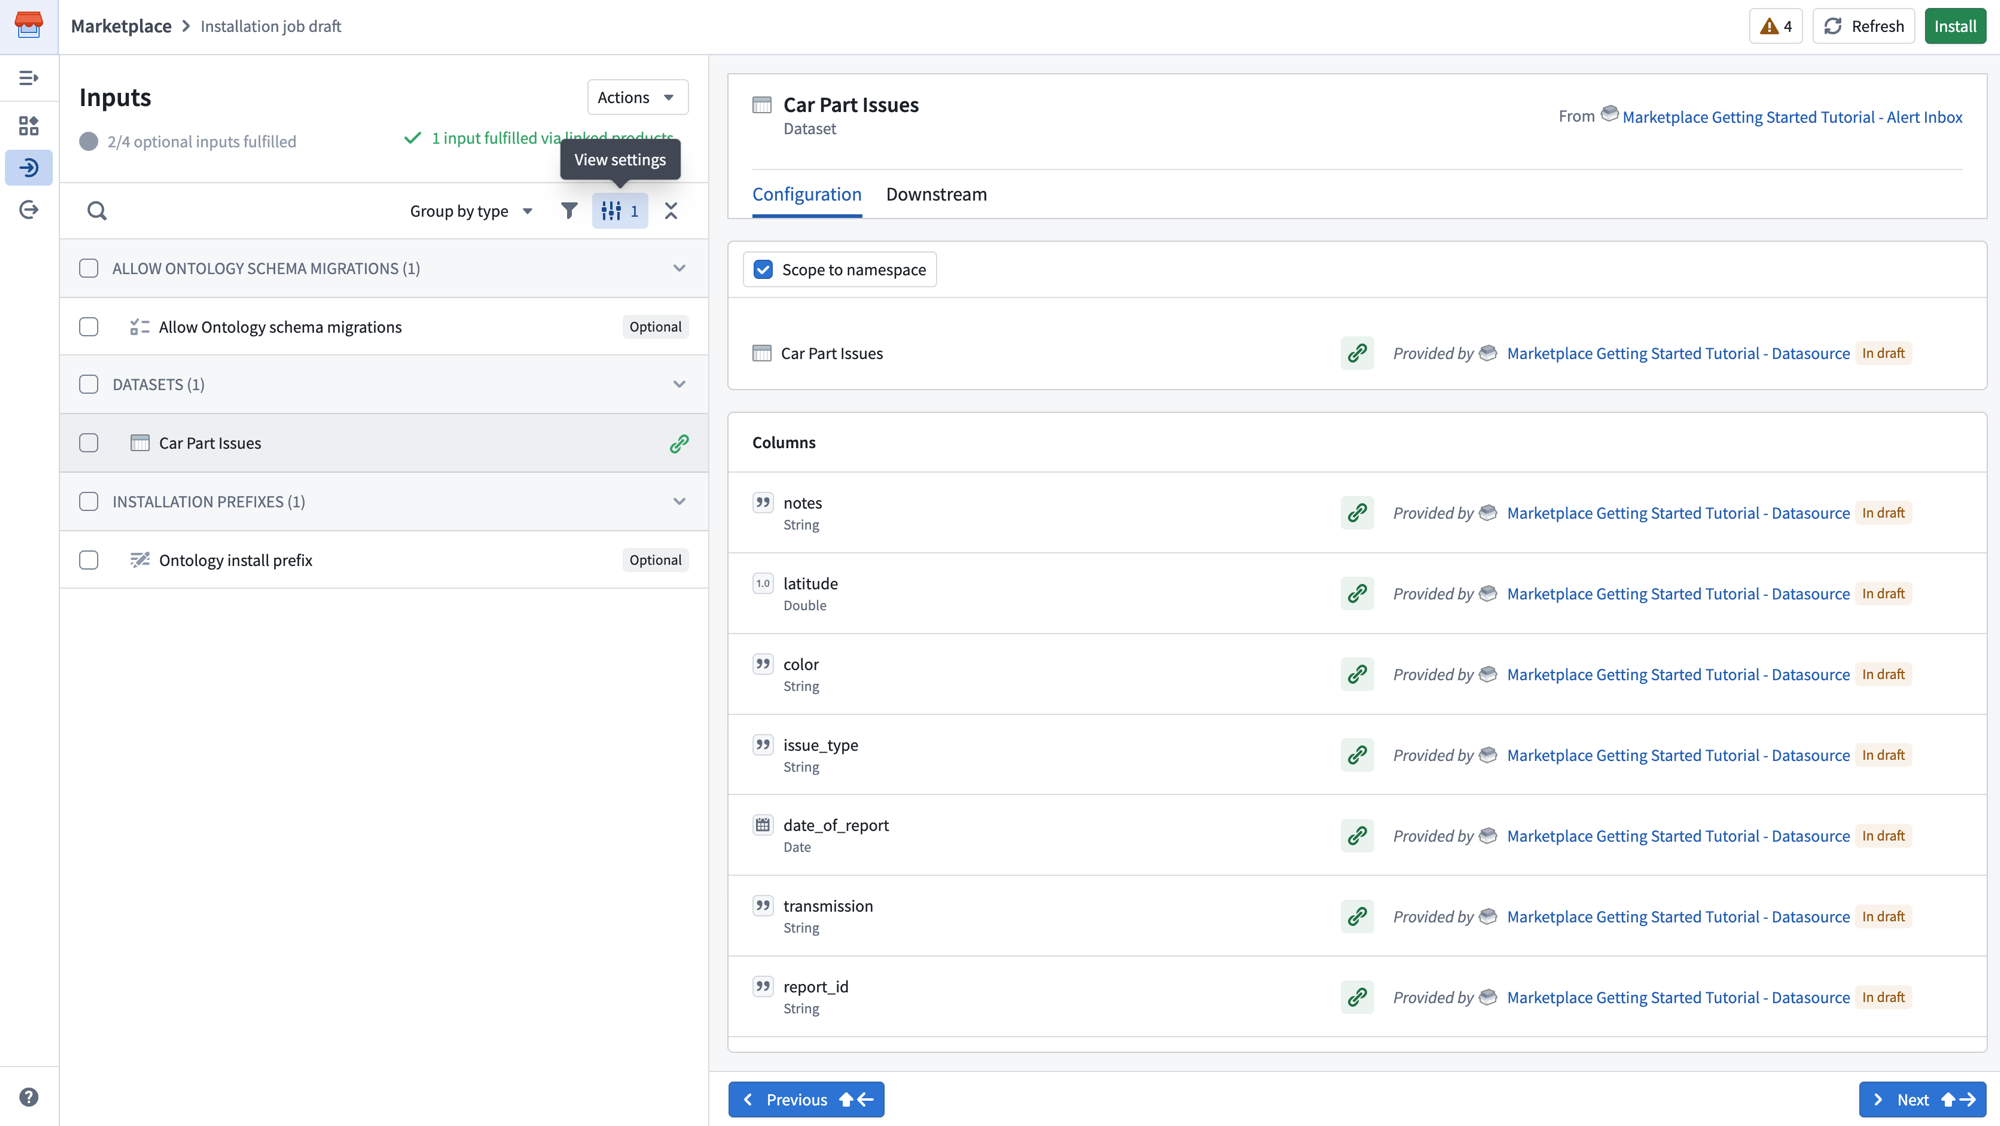Screen dimensions: 2000x1126
Task: Open the Actions dropdown
Action: point(637,97)
